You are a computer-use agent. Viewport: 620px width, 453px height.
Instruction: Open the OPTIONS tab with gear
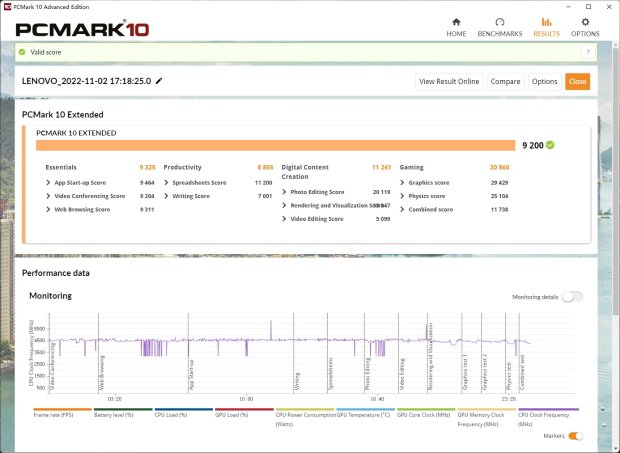click(585, 27)
